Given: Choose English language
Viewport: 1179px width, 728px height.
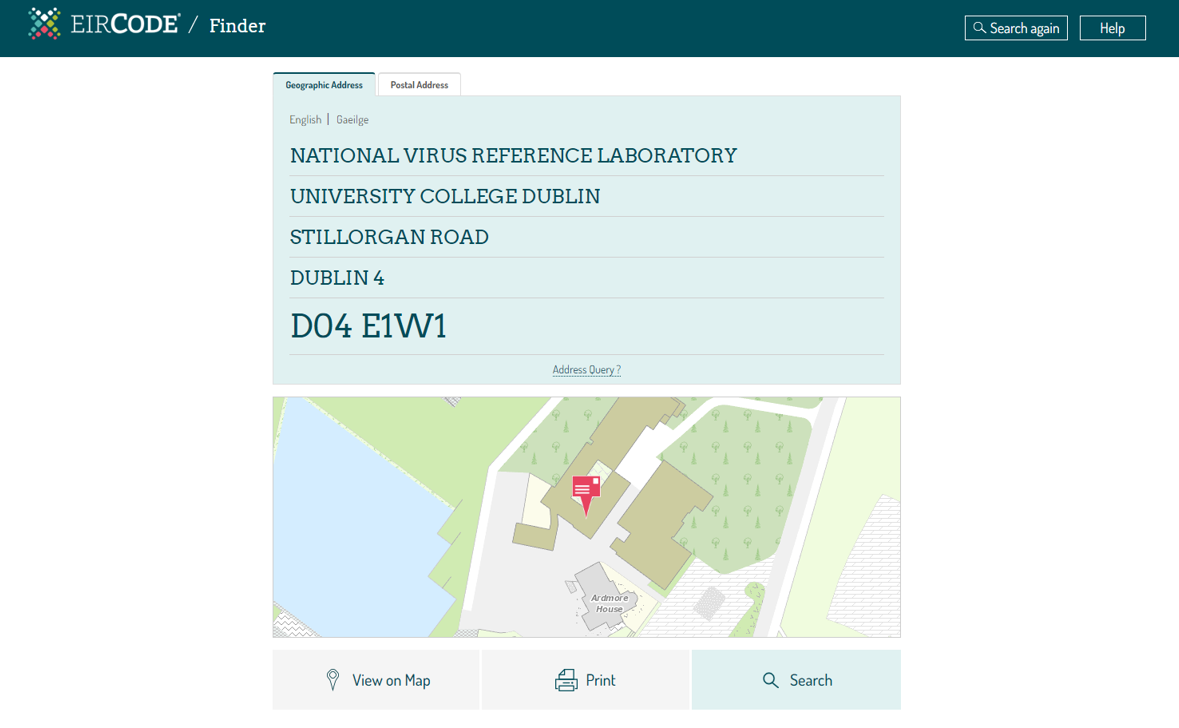Looking at the screenshot, I should [x=305, y=119].
